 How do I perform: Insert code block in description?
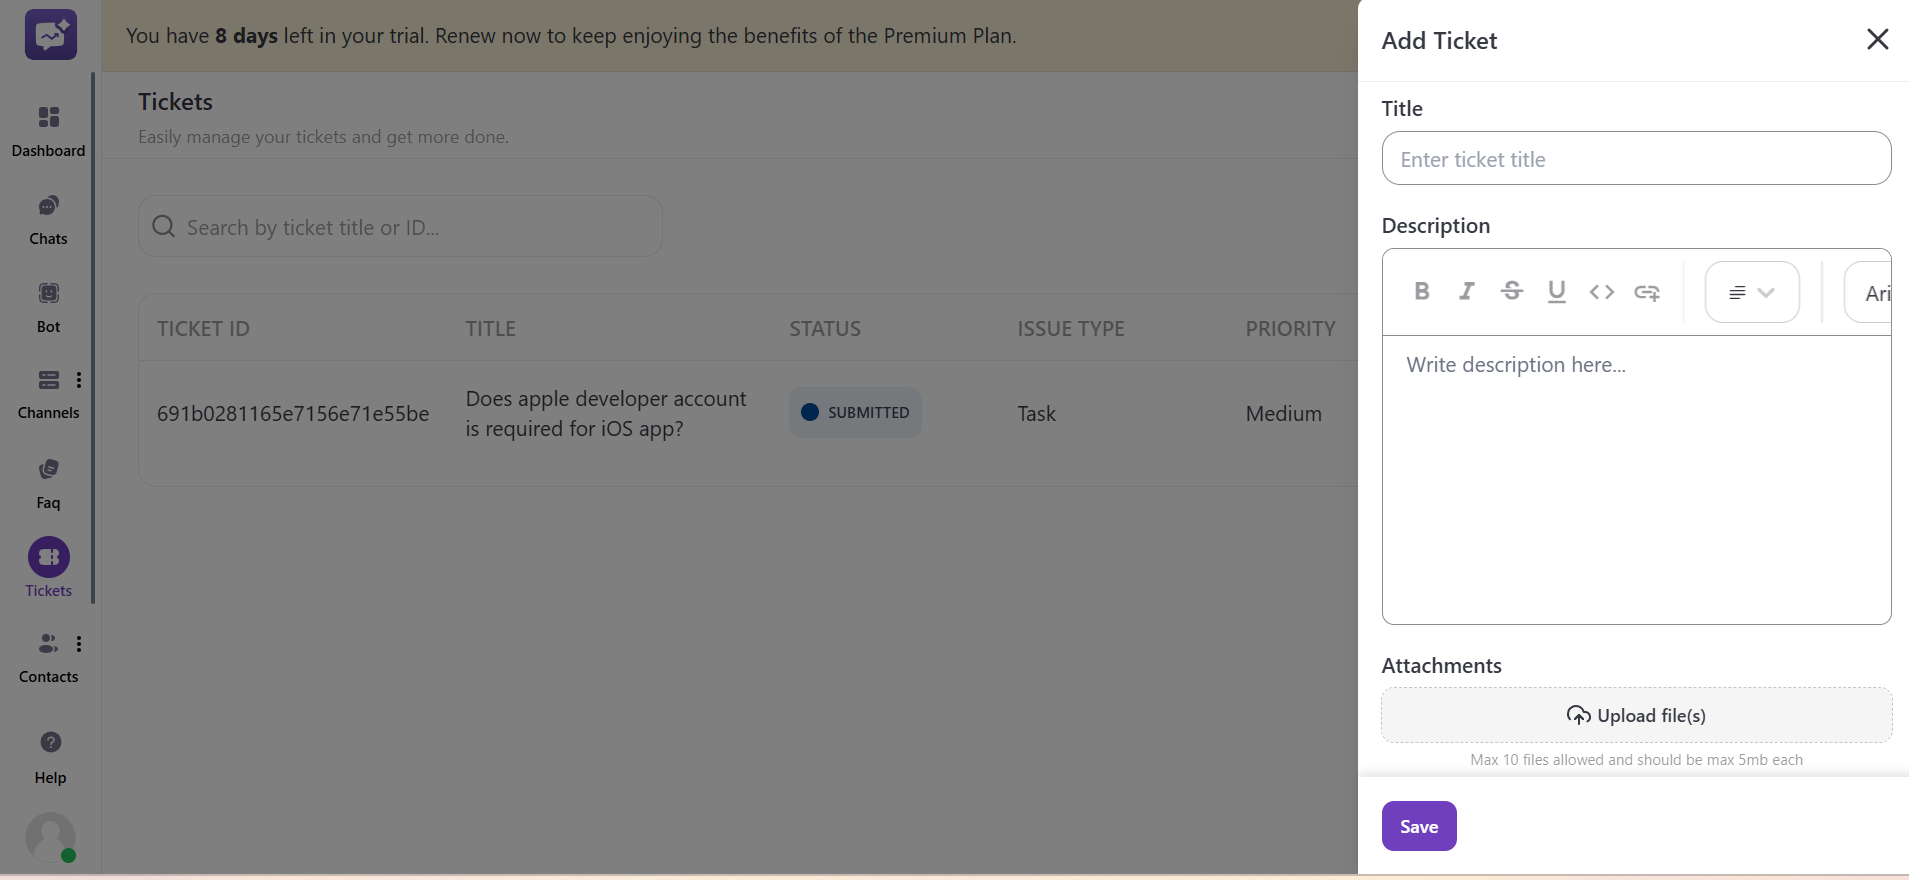tap(1602, 291)
